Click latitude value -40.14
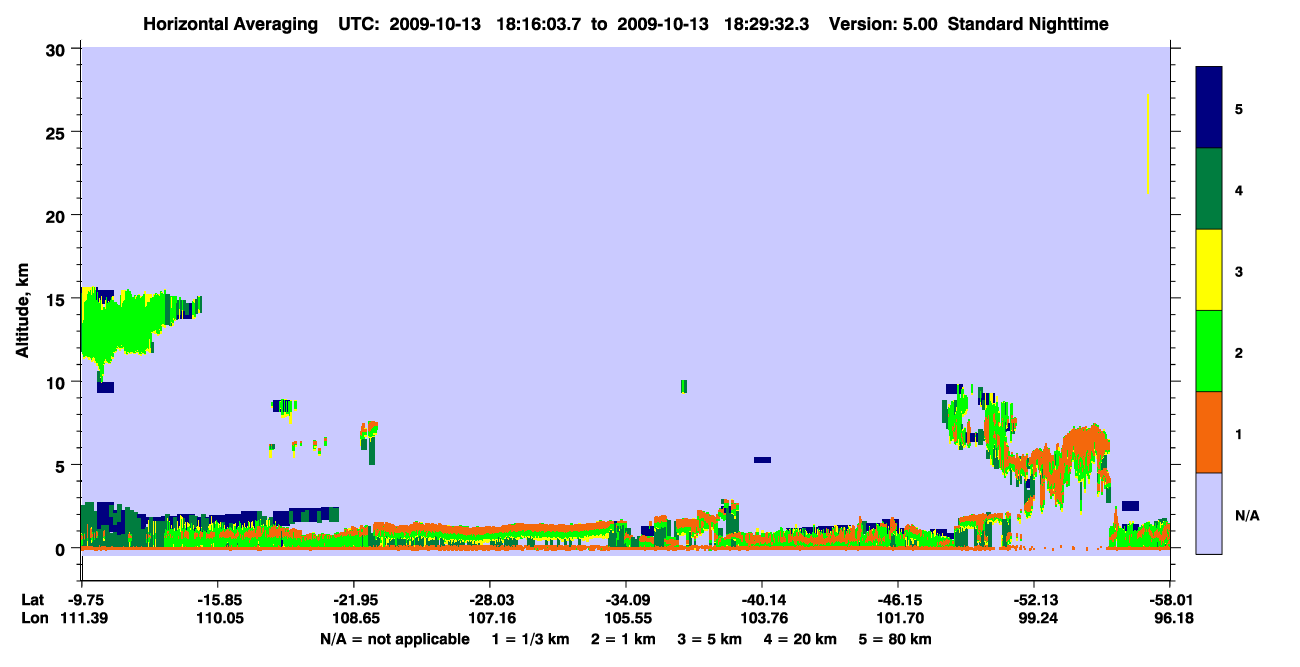The width and height of the screenshot is (1300, 667). click(761, 600)
